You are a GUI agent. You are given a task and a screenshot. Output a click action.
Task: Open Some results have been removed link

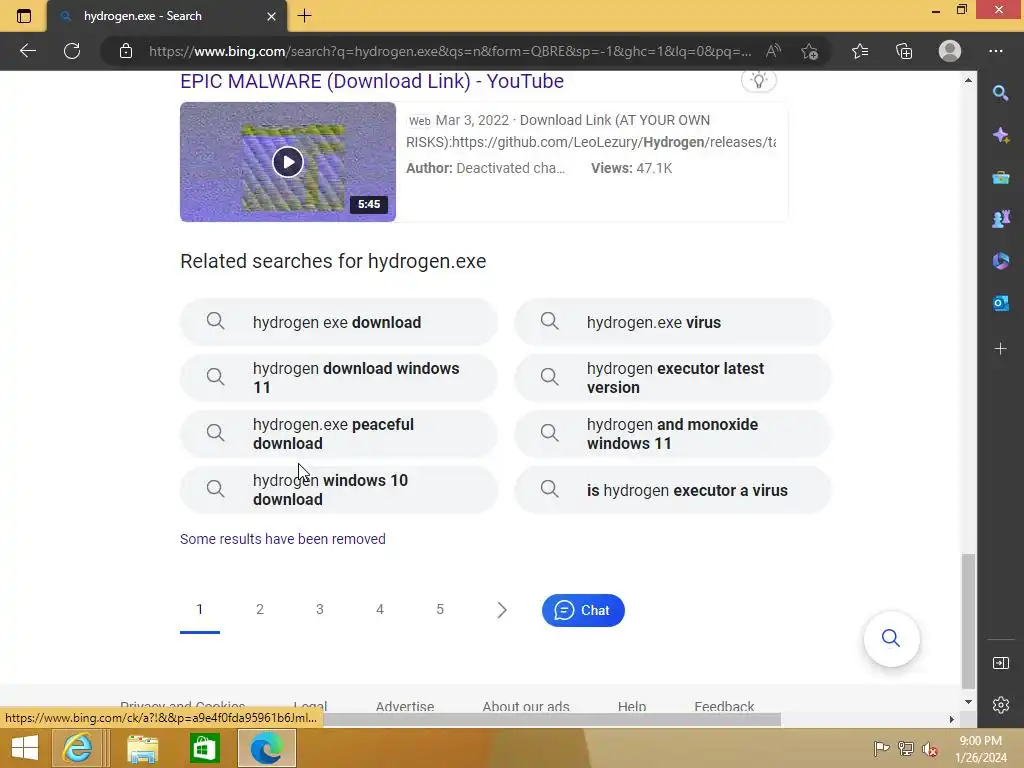[283, 539]
